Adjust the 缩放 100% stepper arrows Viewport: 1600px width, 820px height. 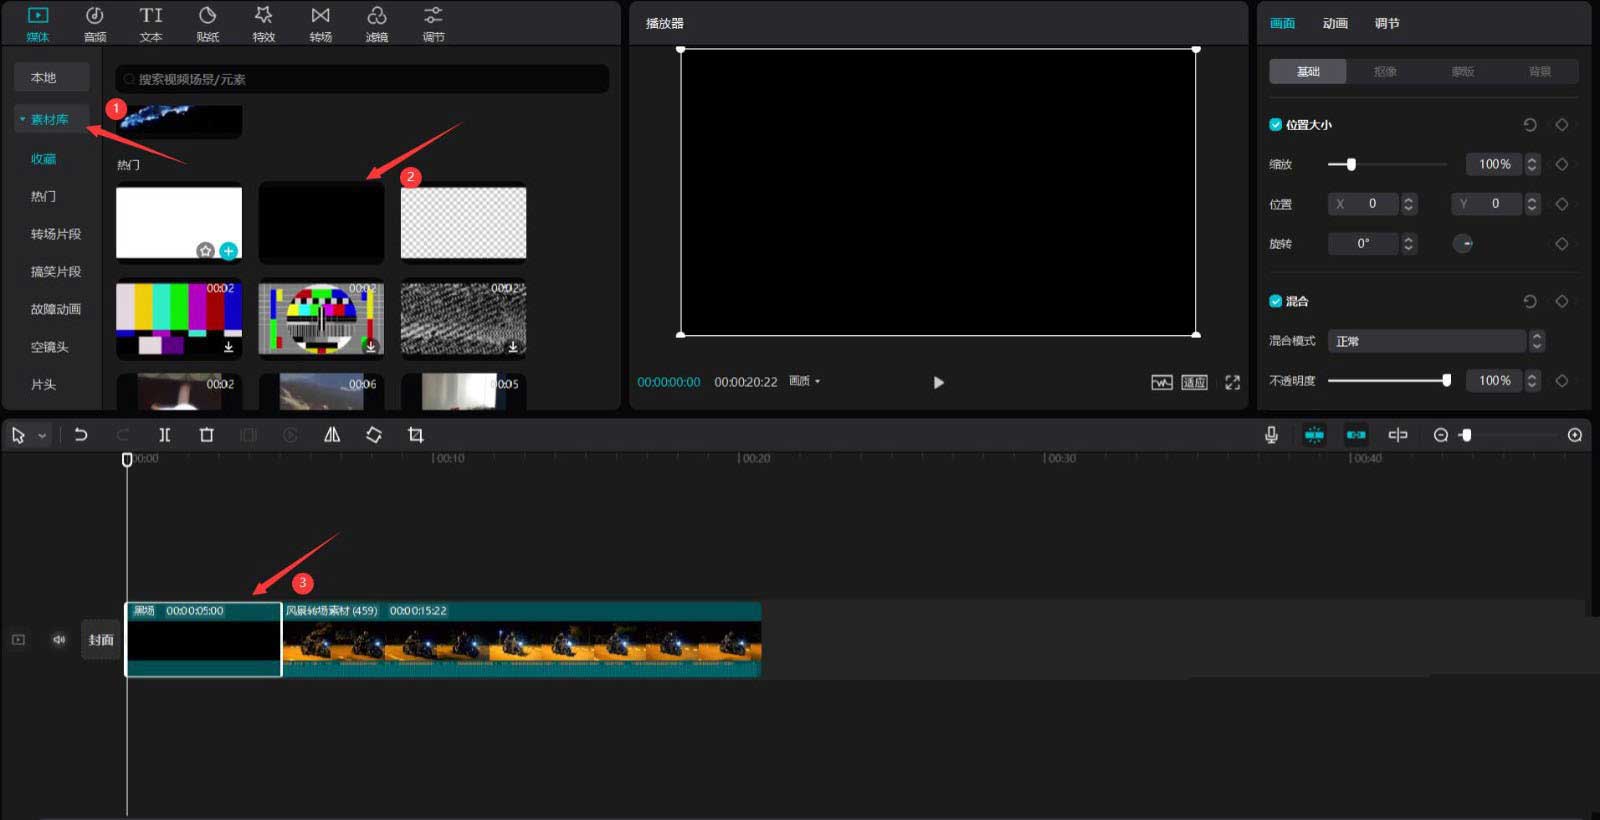(x=1532, y=164)
